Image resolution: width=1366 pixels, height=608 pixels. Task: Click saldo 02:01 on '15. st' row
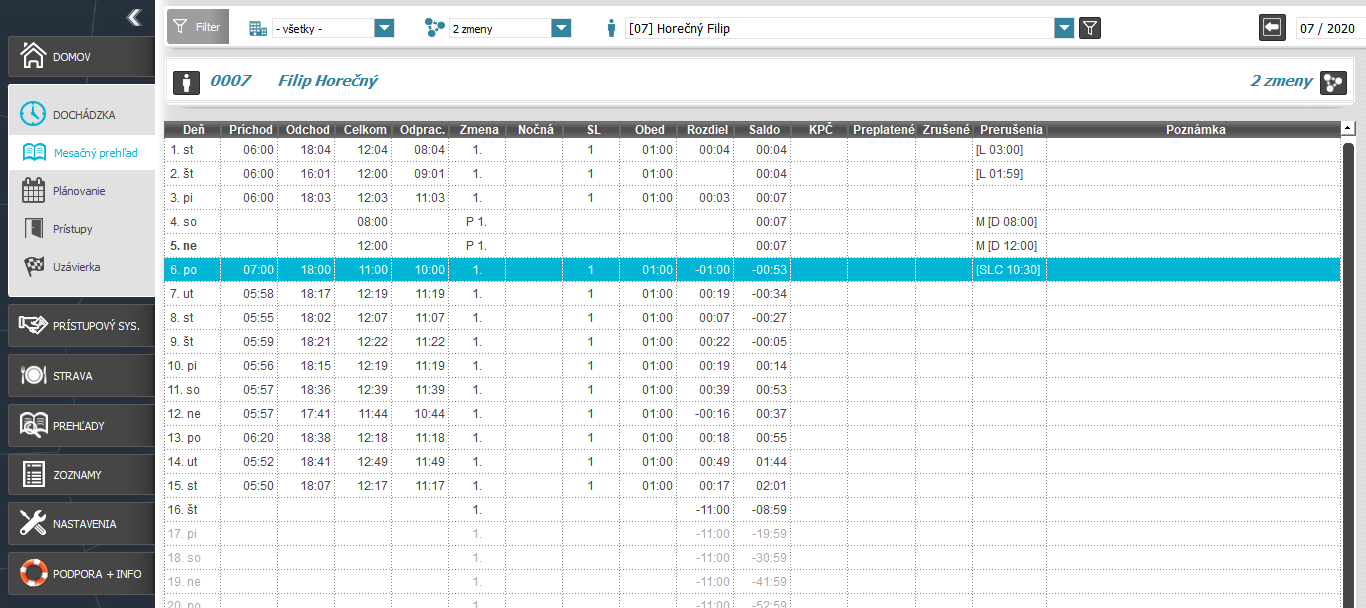point(772,486)
